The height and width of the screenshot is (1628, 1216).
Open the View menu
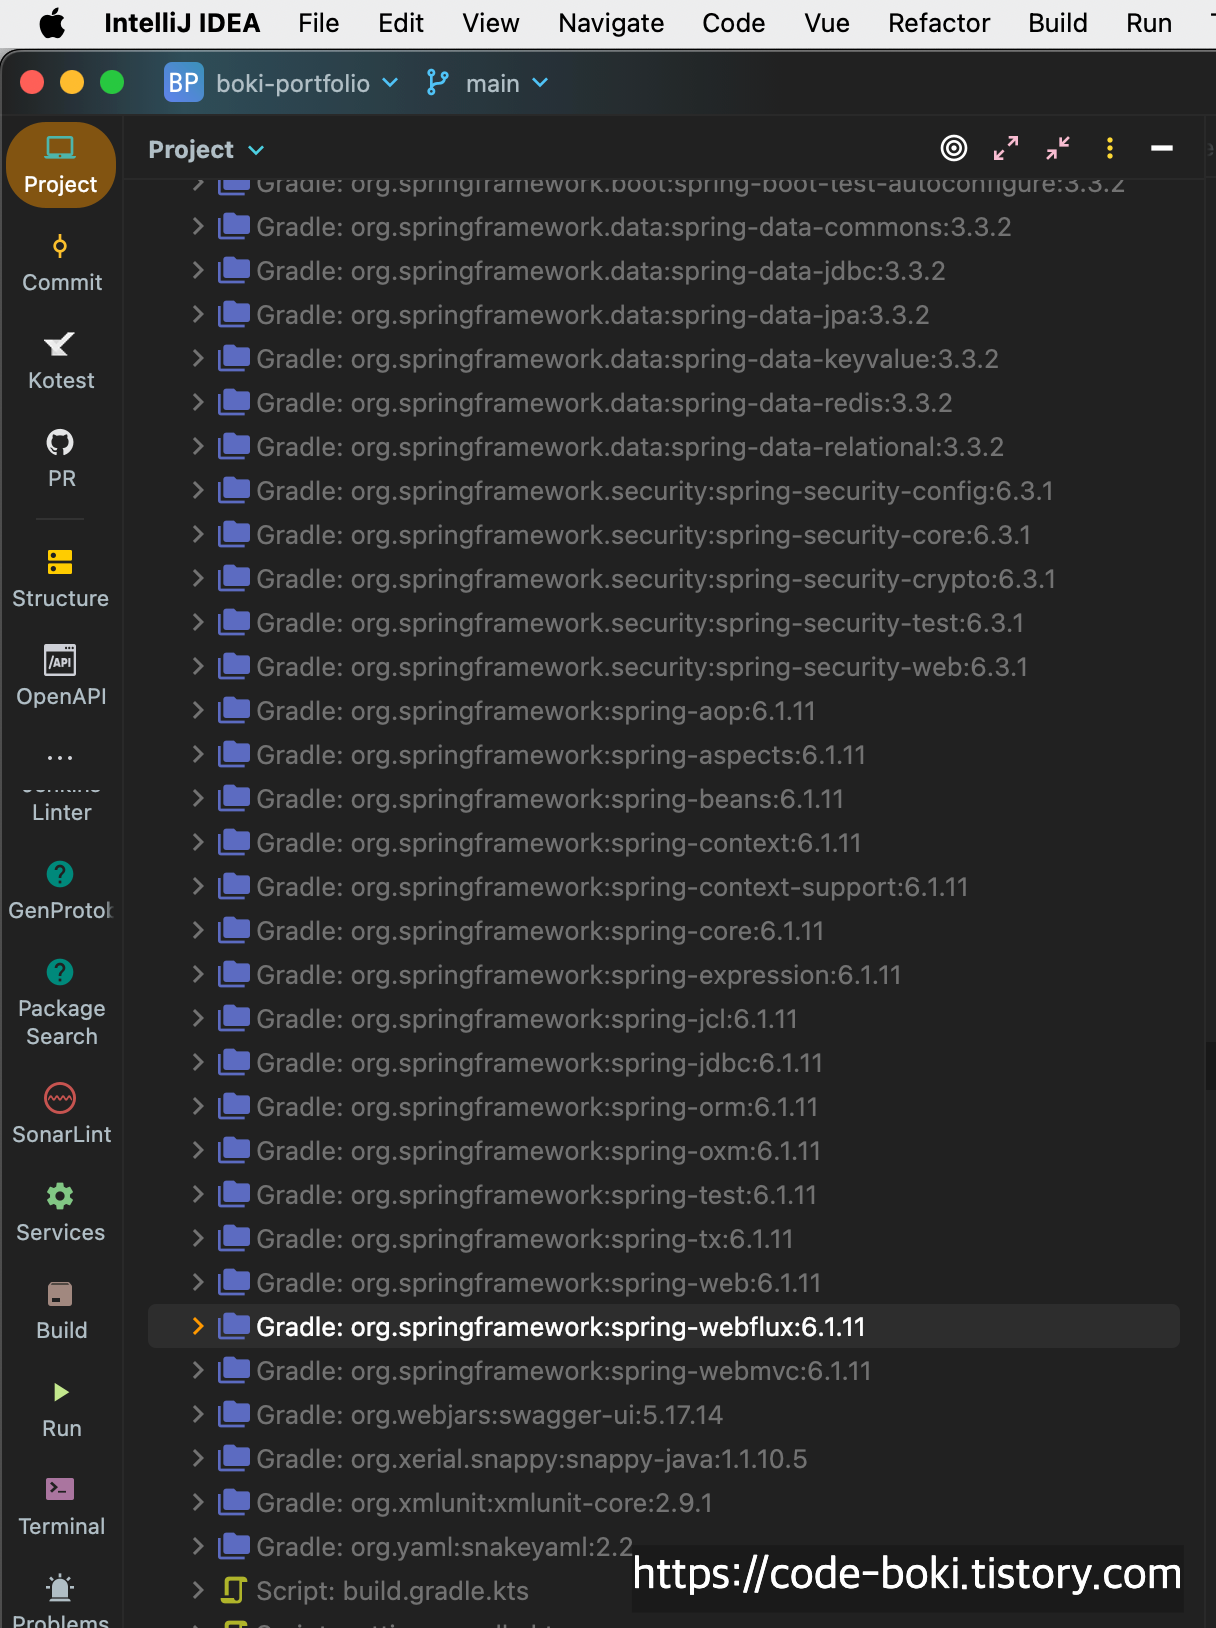tap(491, 23)
